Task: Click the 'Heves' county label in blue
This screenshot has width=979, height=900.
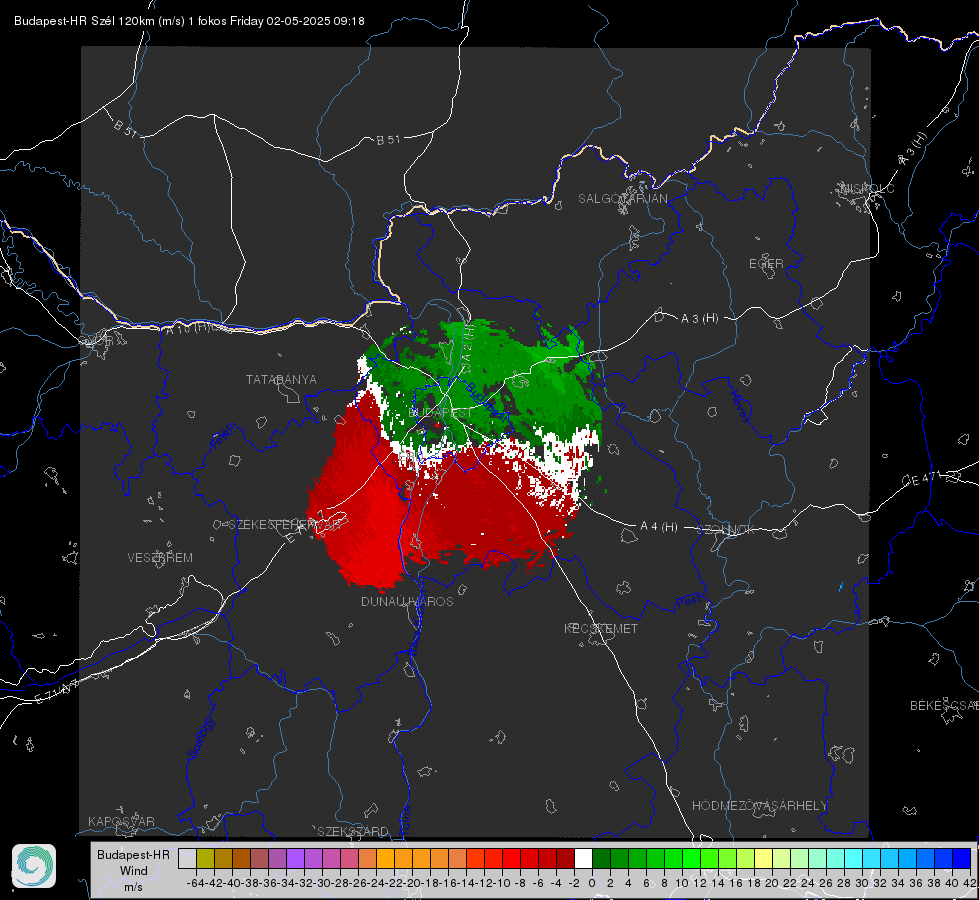Action: (739, 406)
